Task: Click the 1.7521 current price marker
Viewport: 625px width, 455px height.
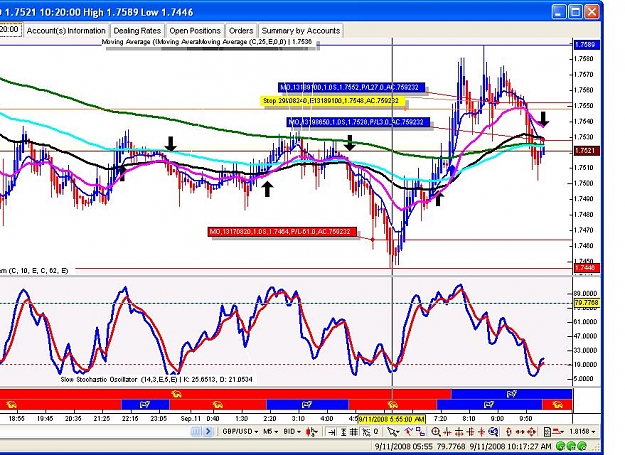Action: [x=586, y=151]
